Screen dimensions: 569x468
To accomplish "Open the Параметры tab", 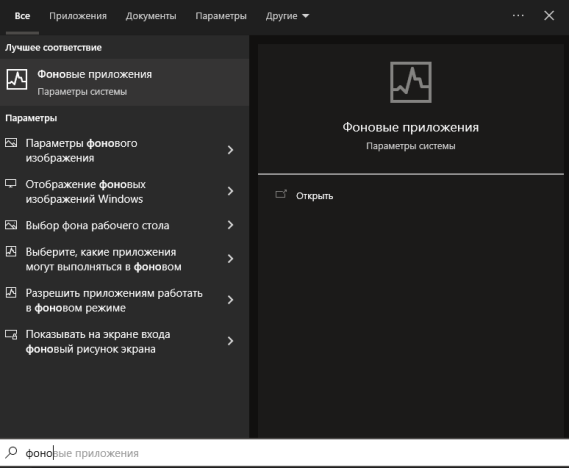I will pos(221,16).
